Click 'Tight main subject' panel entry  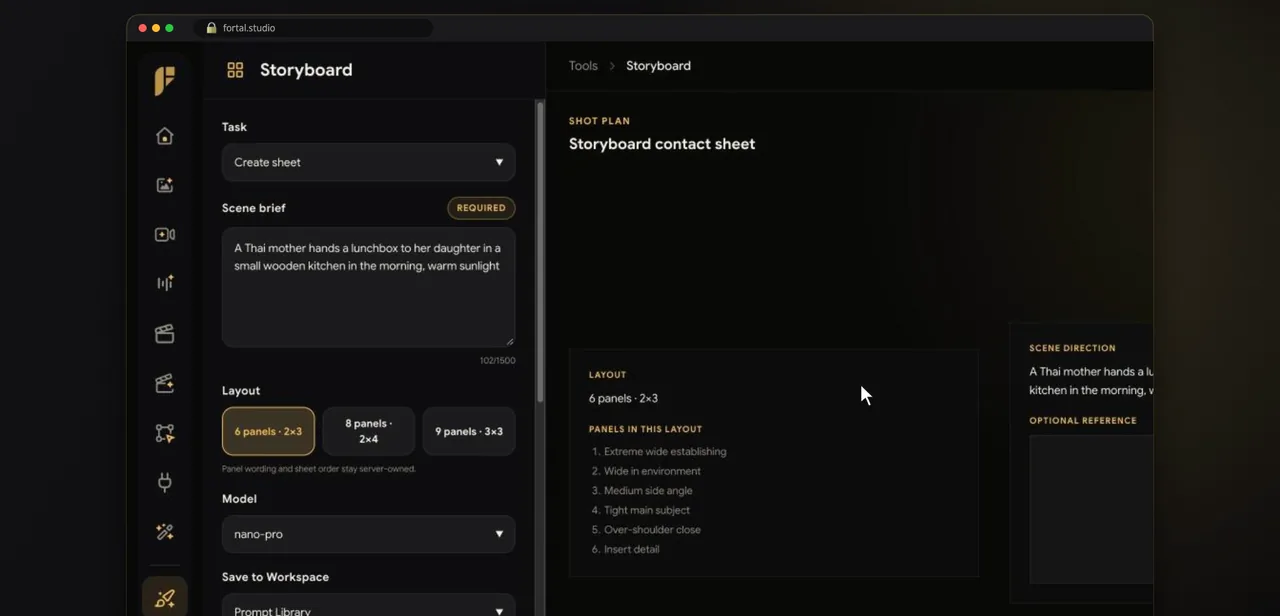pos(647,510)
